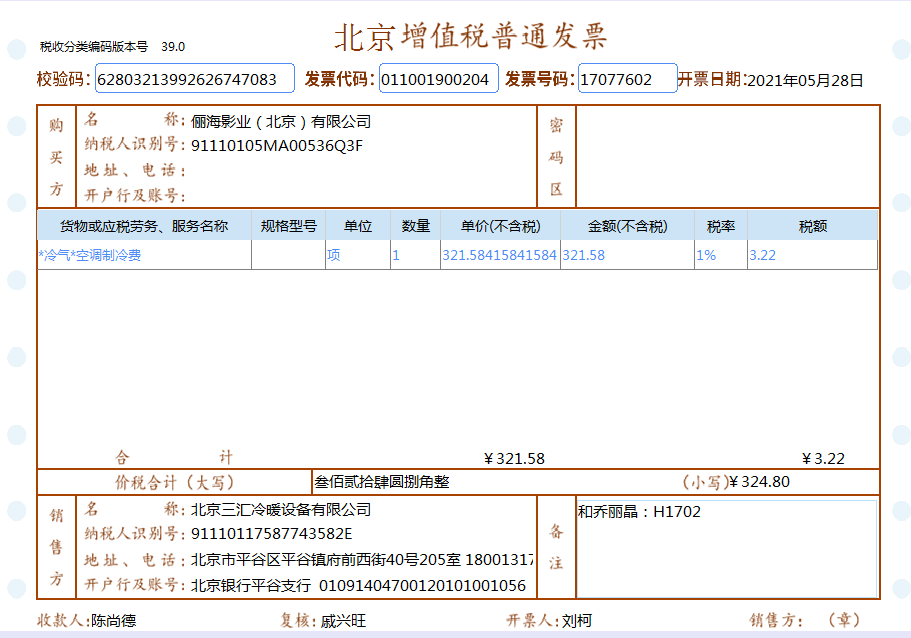This screenshot has height=638, width=911.
Task: Click the 备注 field with 和乔丽晶：H1702
Action: 726,548
